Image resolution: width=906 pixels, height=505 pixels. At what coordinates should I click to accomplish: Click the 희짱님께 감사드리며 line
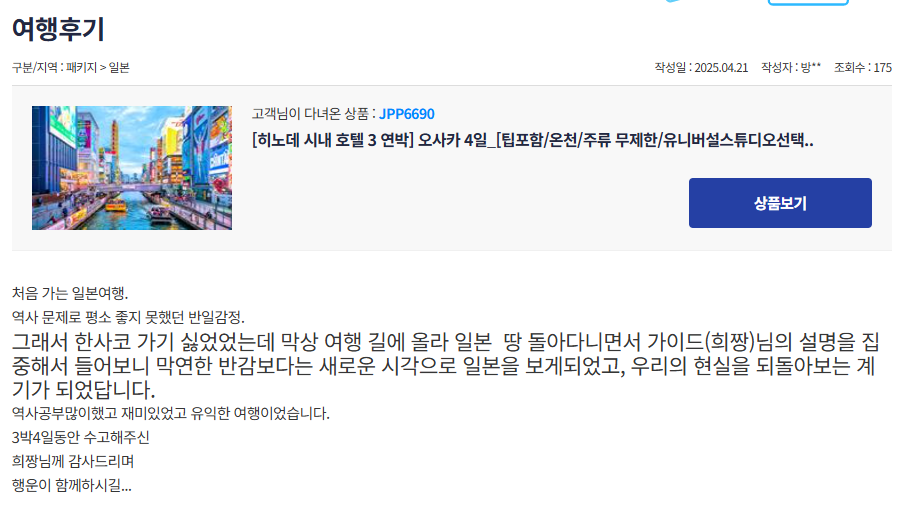click(x=73, y=461)
